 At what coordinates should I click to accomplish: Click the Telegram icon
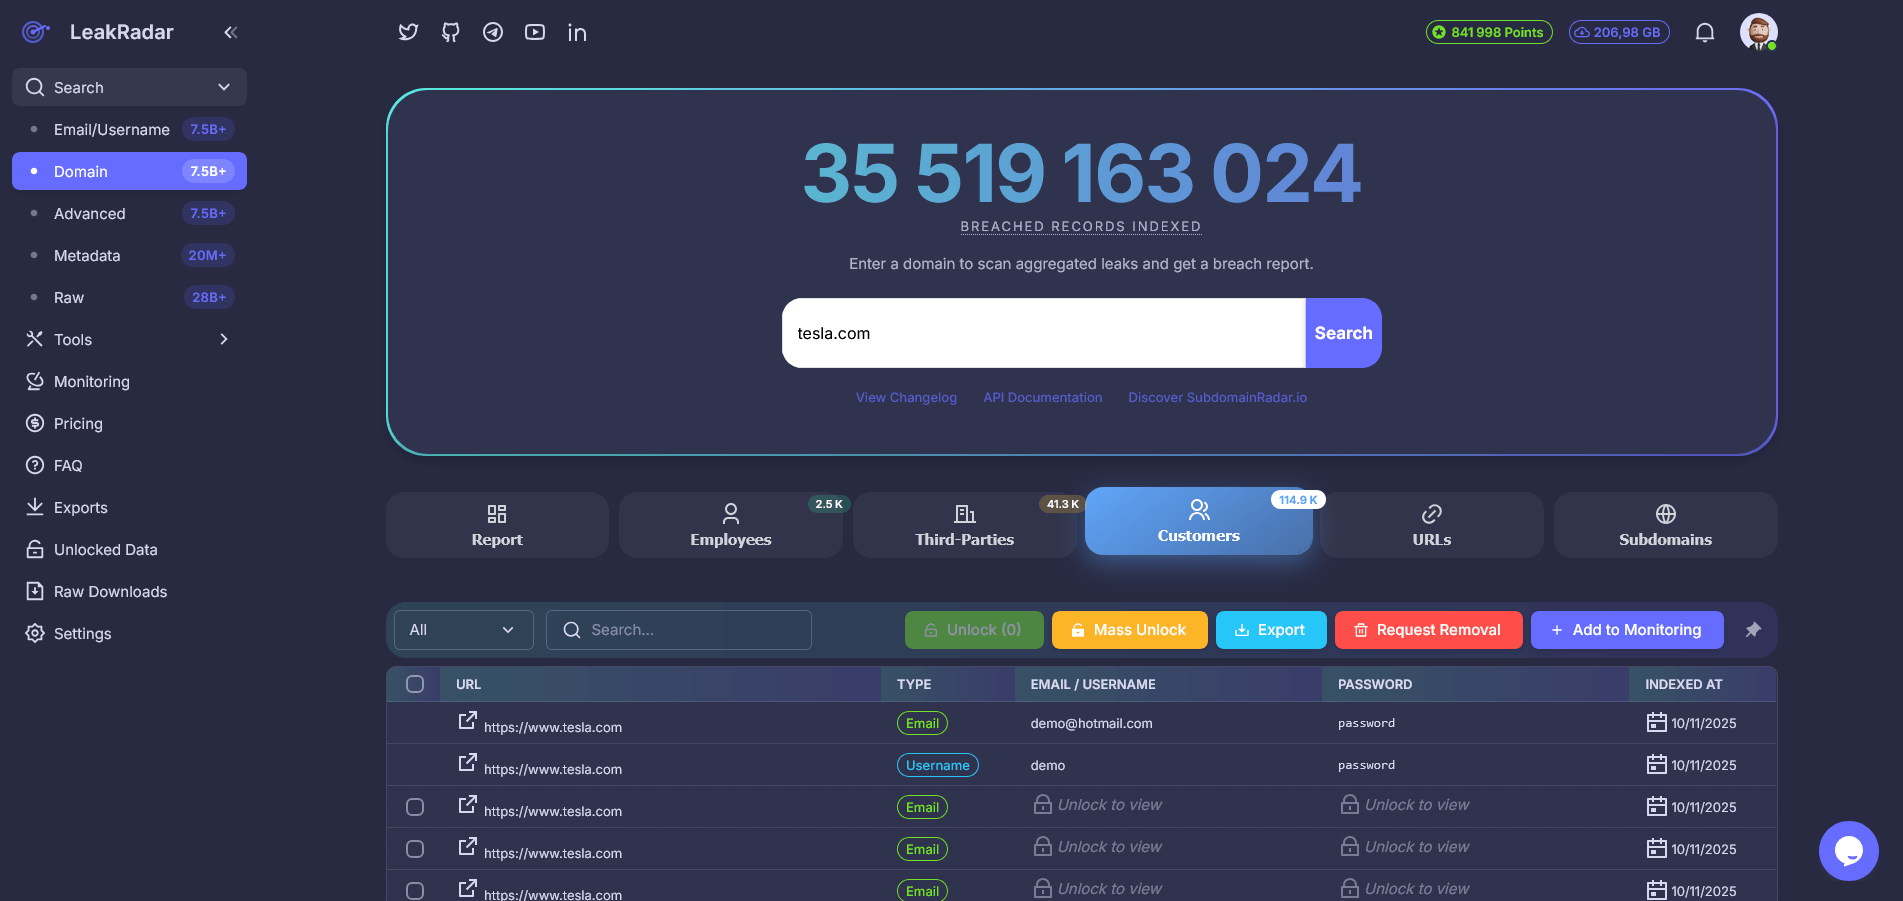(x=492, y=32)
